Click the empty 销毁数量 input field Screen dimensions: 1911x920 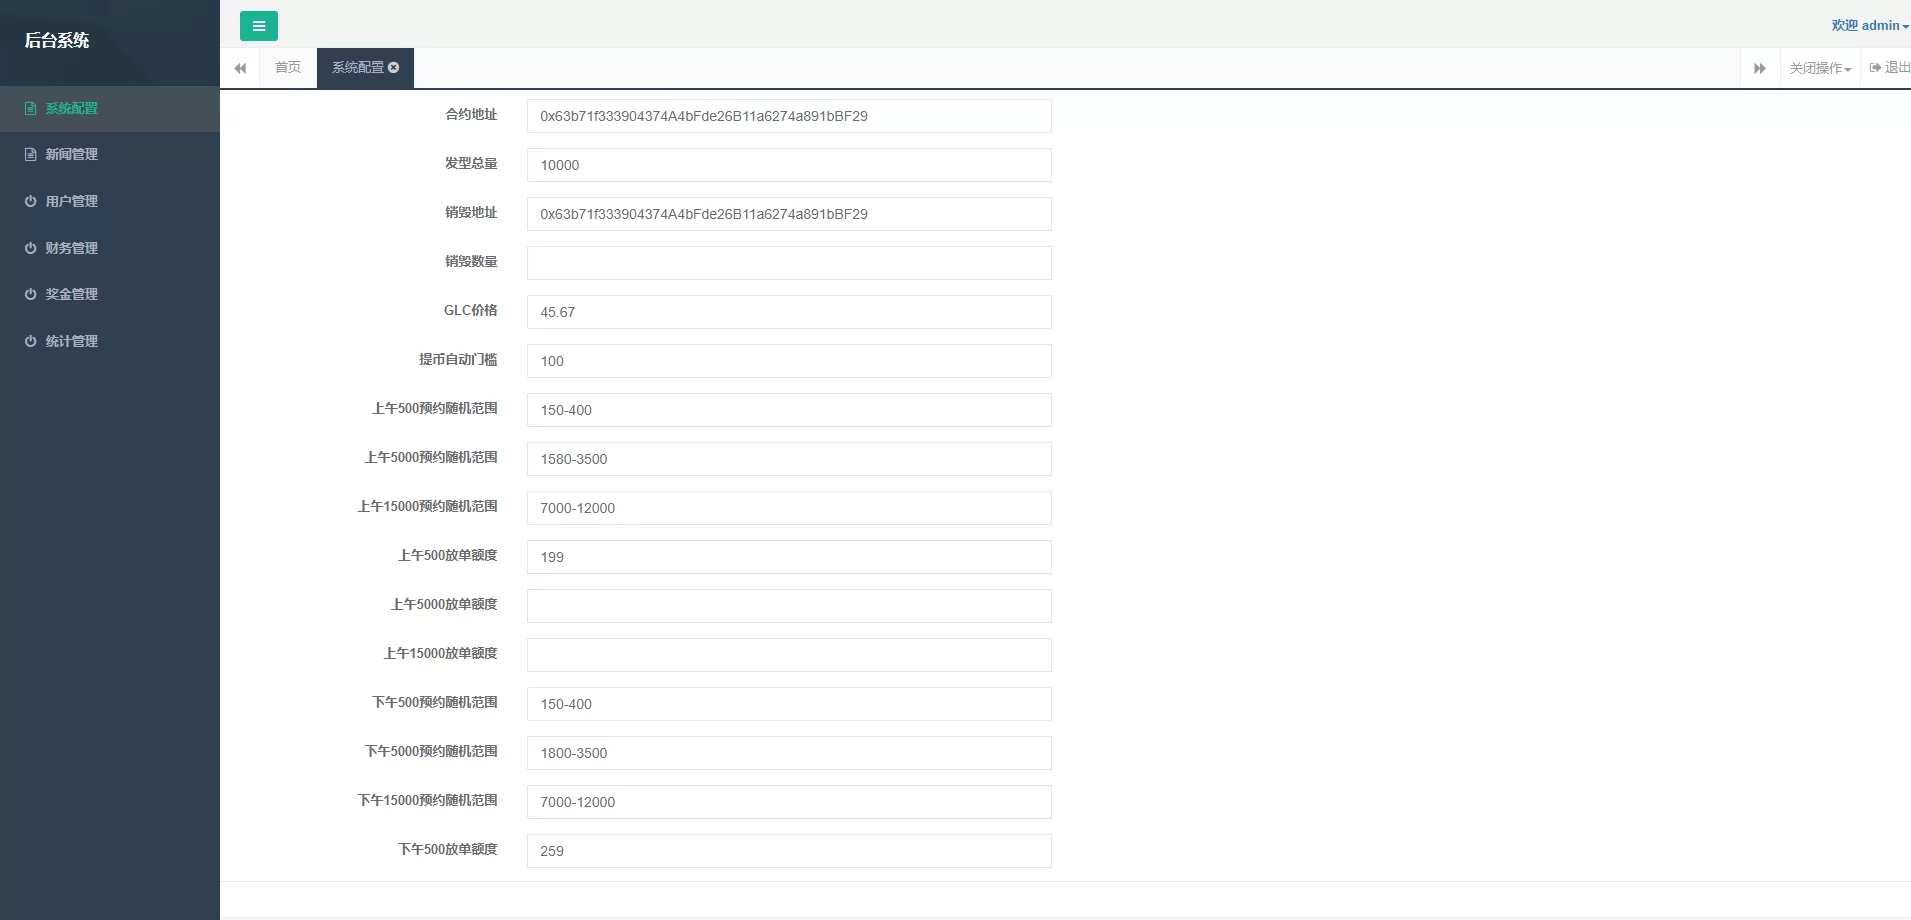pos(788,263)
